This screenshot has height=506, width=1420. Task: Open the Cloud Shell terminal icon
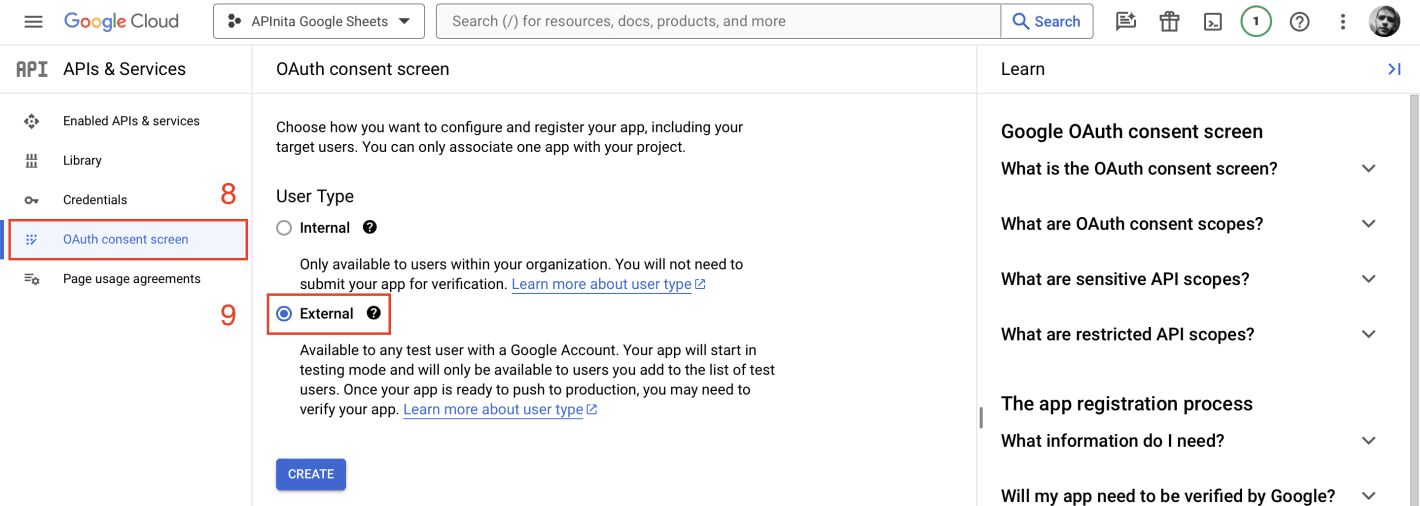(x=1213, y=21)
